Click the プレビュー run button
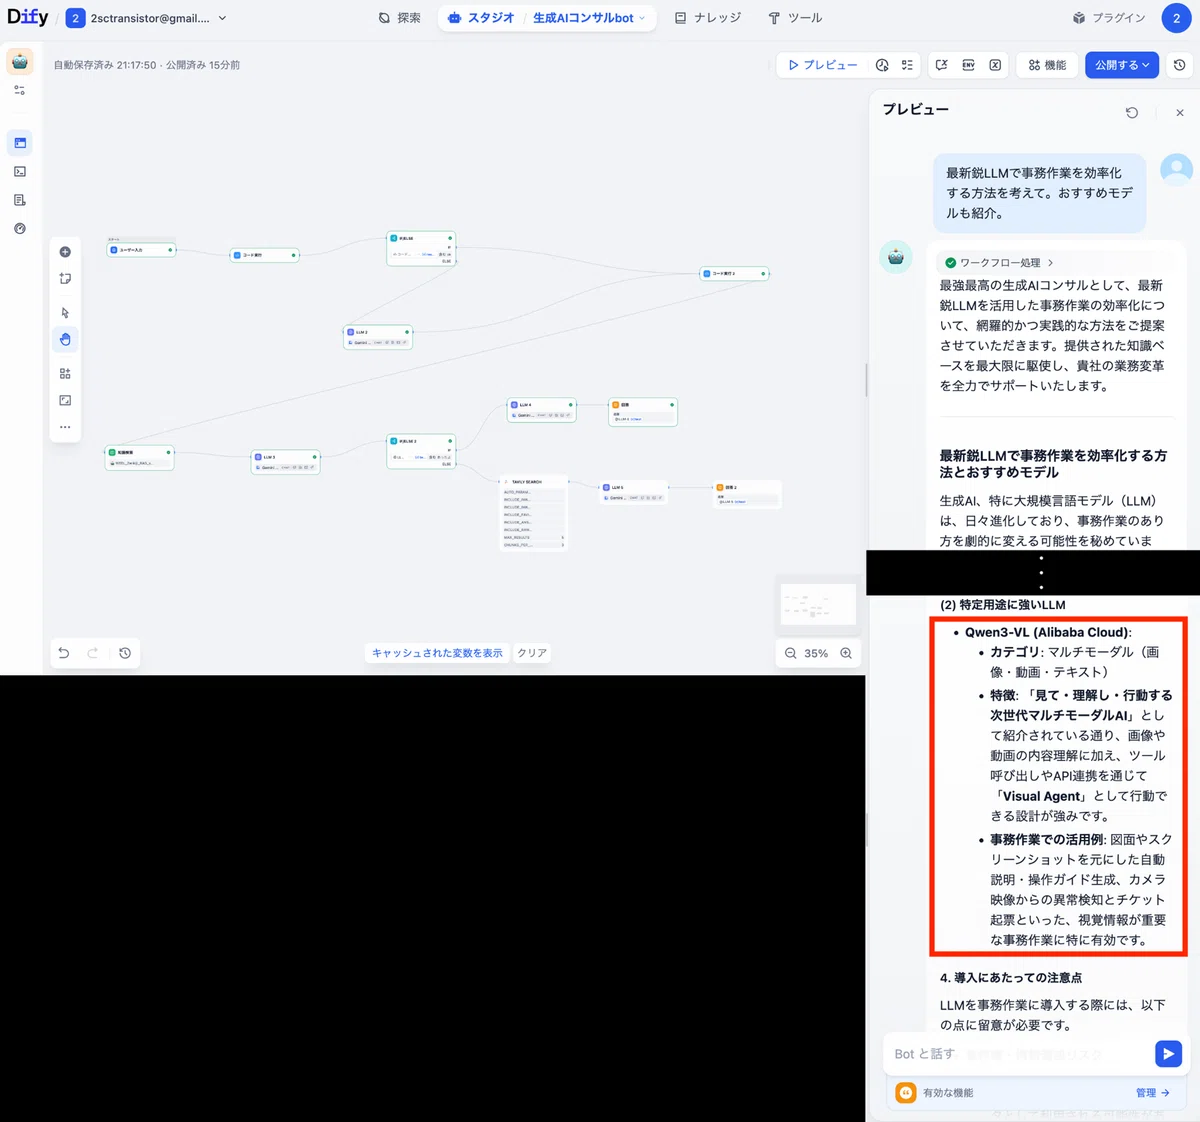Screen dimensions: 1200x1122 click(822, 65)
